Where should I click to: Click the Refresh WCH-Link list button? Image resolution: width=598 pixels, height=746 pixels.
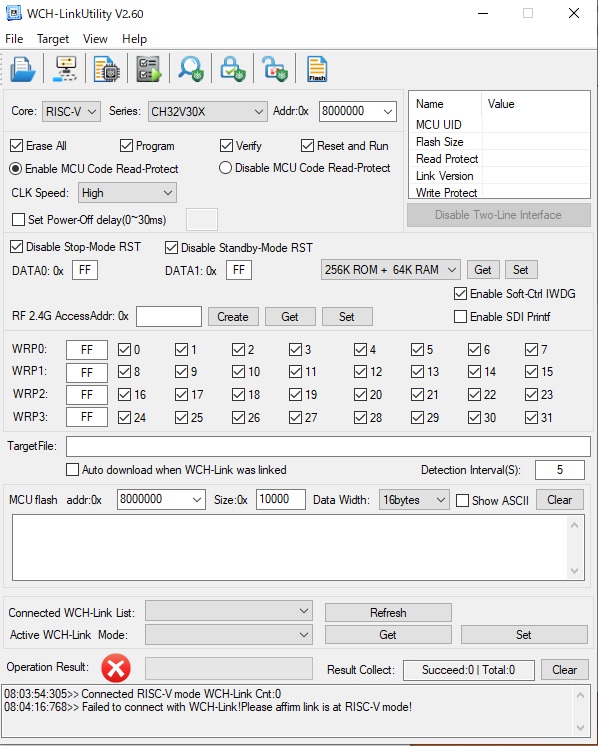(x=388, y=612)
